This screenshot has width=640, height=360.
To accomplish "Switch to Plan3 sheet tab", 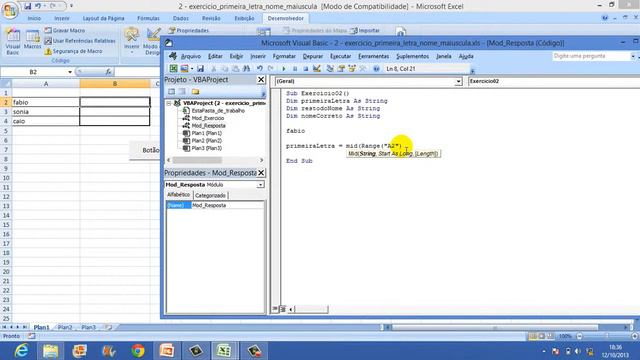I will [x=88, y=327].
